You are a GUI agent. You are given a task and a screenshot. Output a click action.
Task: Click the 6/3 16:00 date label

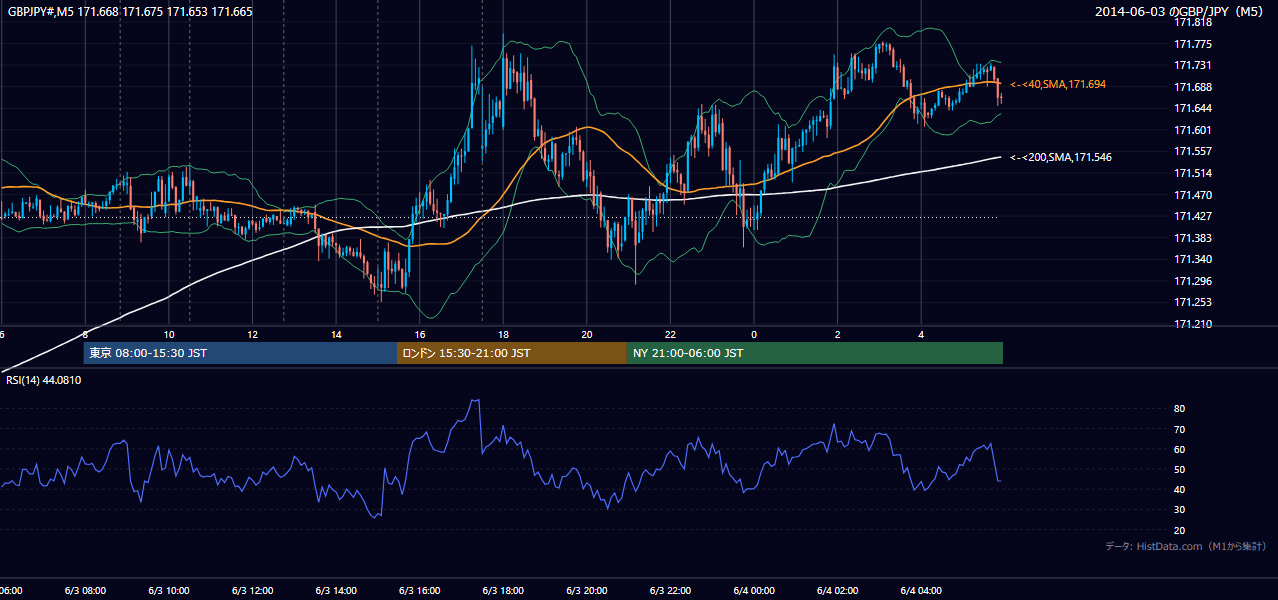click(x=420, y=591)
